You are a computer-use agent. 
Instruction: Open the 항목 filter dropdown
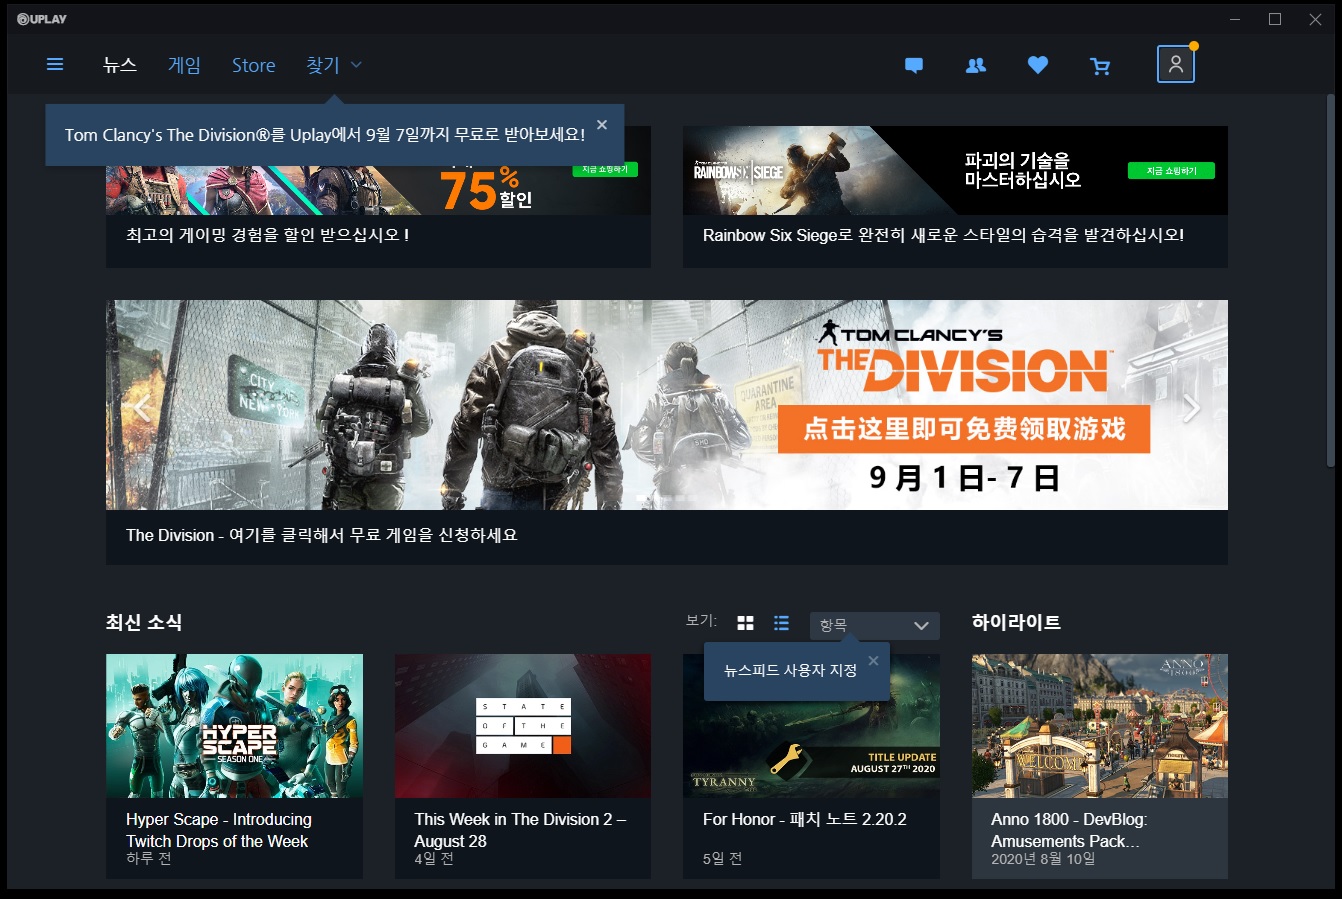(x=874, y=625)
